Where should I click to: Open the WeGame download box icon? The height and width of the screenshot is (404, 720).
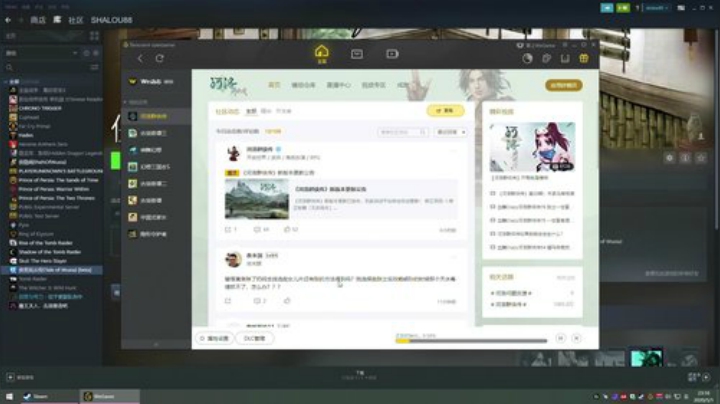565,58
